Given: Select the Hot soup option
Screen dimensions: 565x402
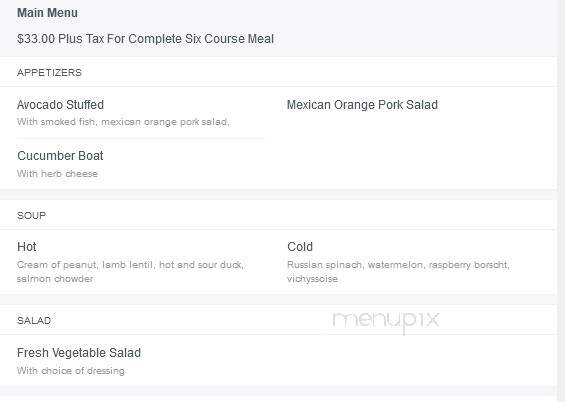Looking at the screenshot, I should [27, 247].
